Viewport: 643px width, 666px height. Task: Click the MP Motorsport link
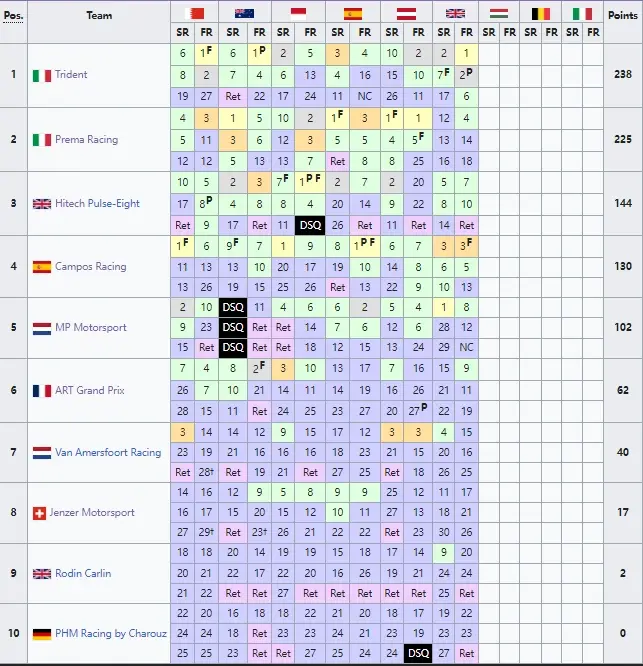tap(92, 328)
